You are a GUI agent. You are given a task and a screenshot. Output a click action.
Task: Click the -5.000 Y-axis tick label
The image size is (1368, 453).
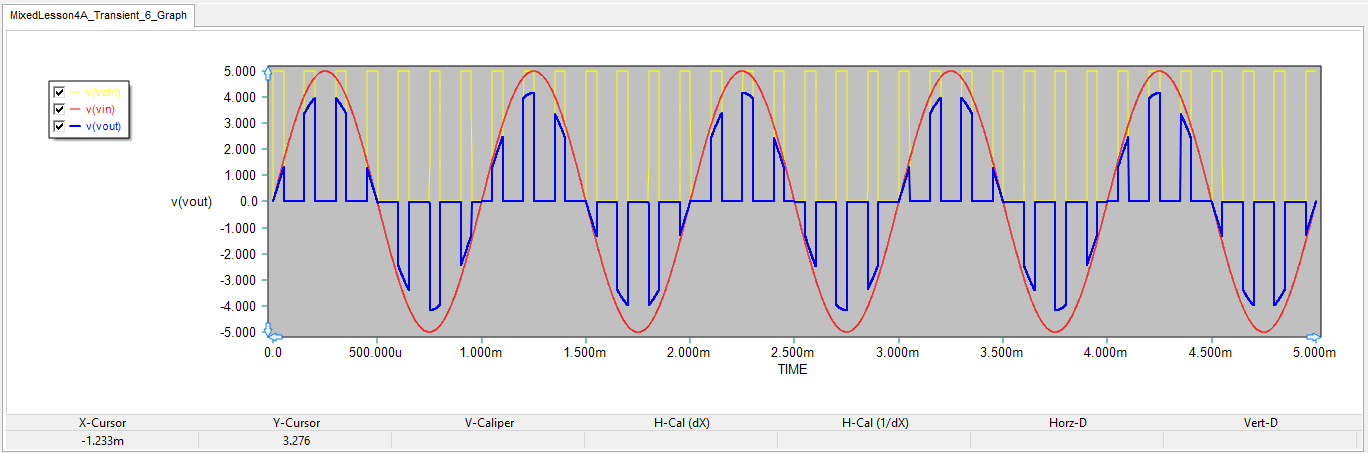pos(238,332)
